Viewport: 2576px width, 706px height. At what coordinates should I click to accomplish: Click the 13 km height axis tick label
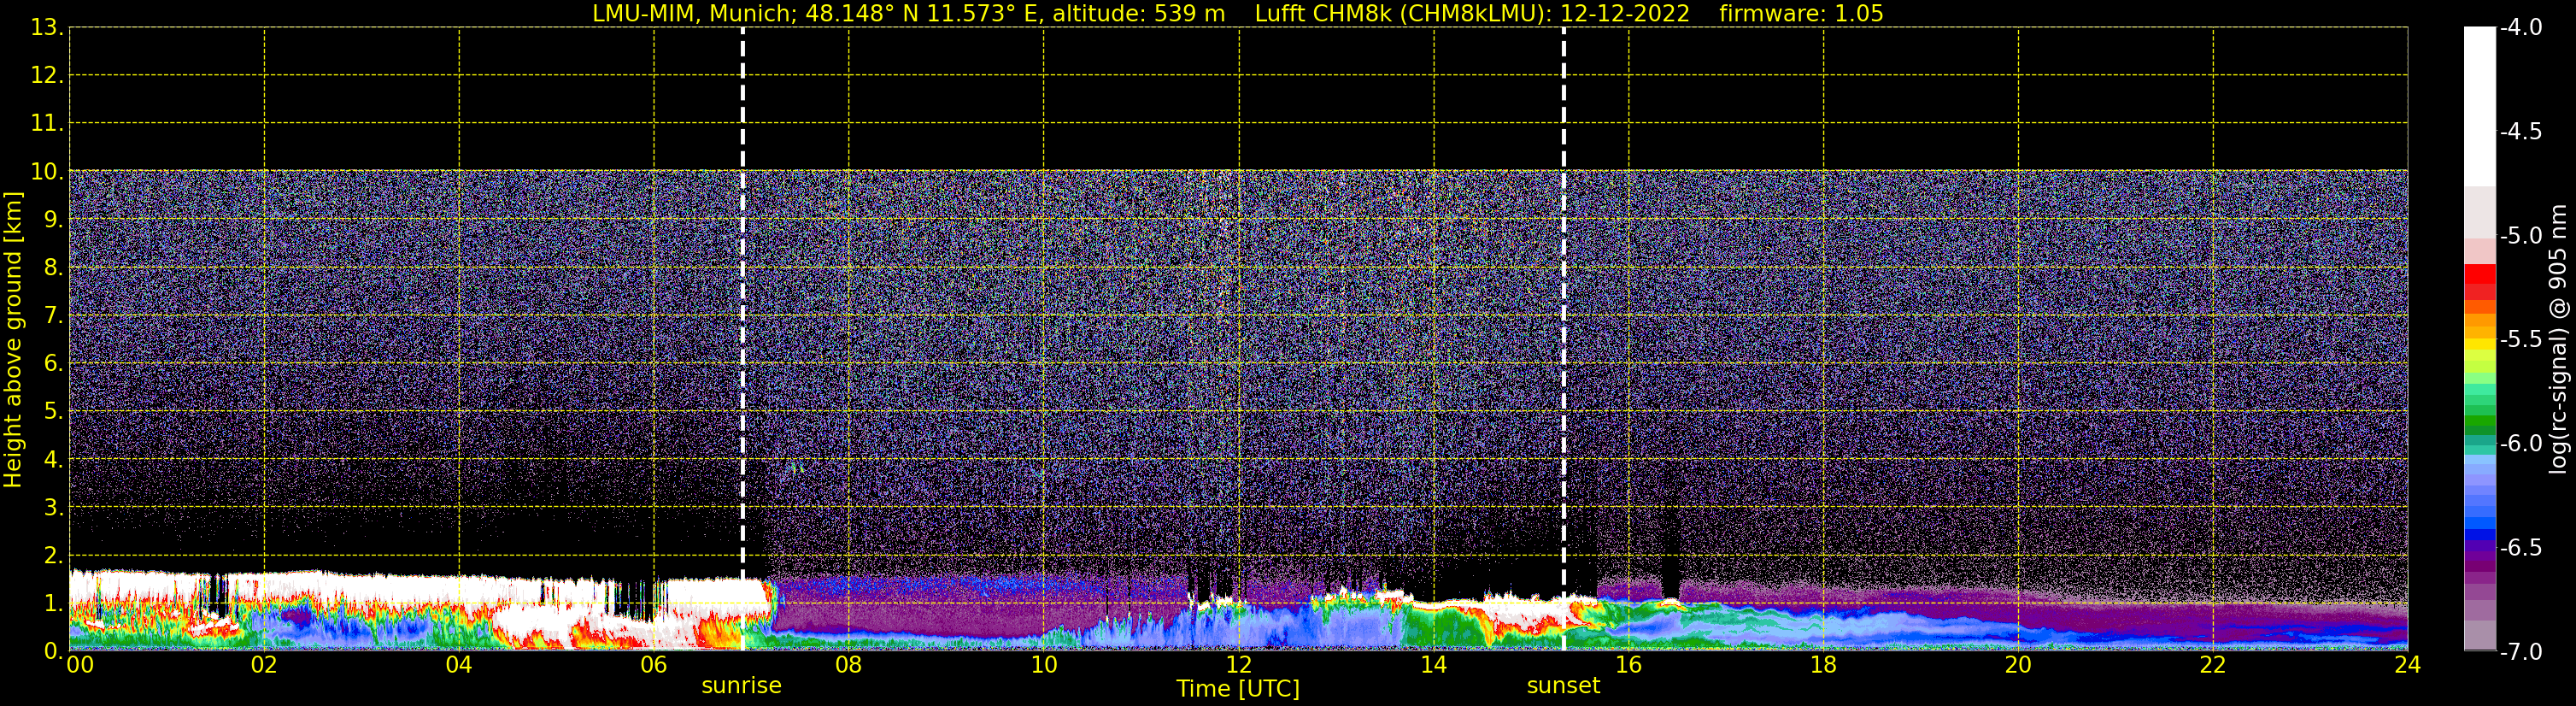click(46, 28)
